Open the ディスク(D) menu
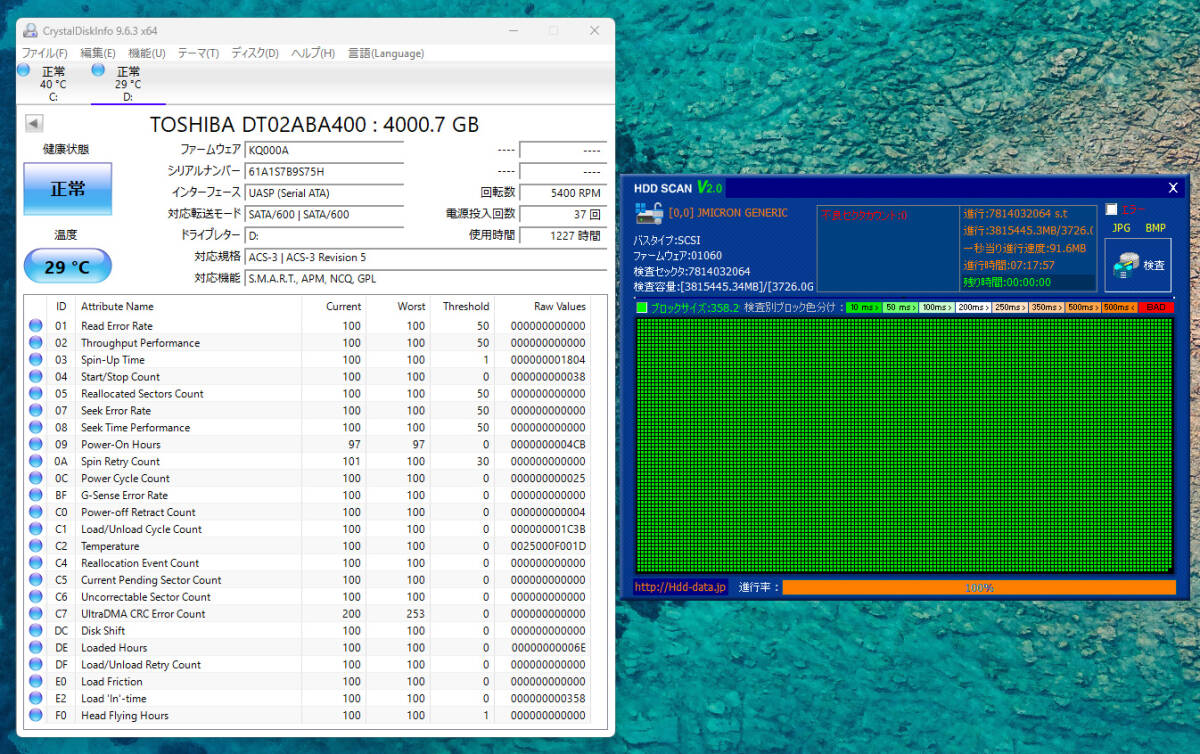1200x754 pixels. [x=255, y=53]
